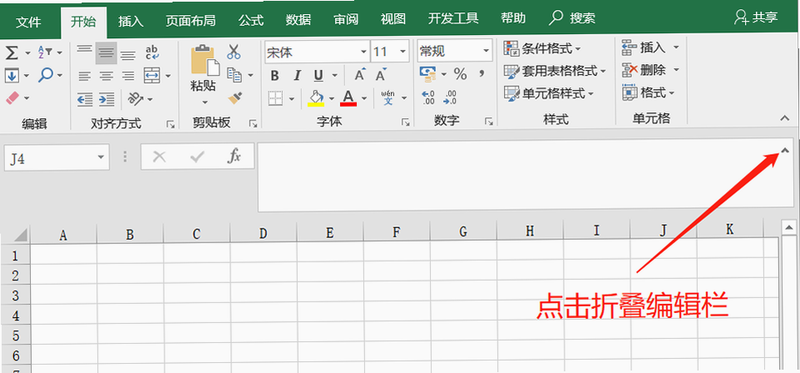Toggle Italic formatting

click(297, 76)
